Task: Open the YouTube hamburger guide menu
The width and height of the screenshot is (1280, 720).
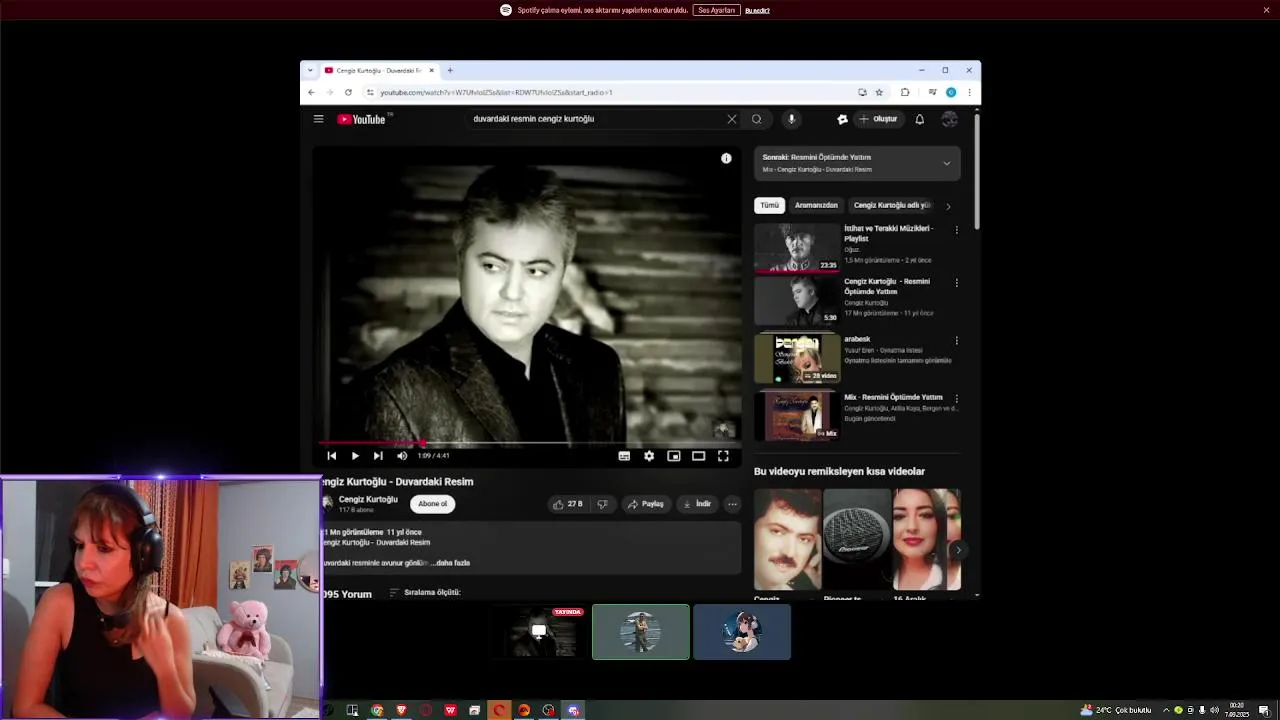Action: (318, 119)
